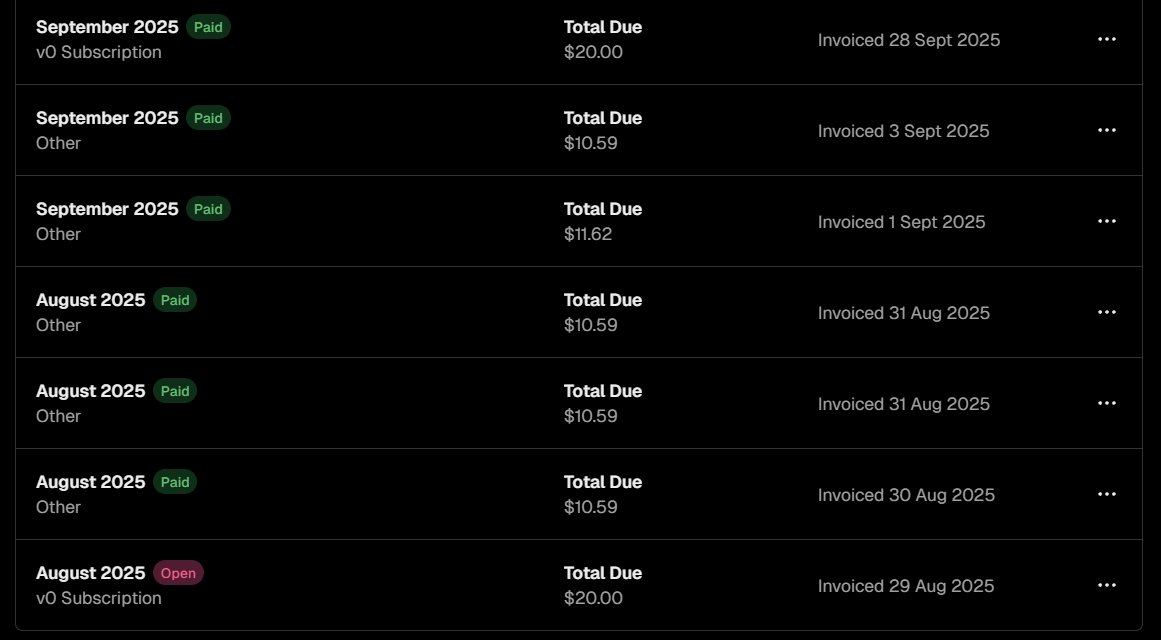Screen dimensions: 1161x640
Task: Open more options for 28 Sept 2025 invoice
Action: pos(1106,39)
